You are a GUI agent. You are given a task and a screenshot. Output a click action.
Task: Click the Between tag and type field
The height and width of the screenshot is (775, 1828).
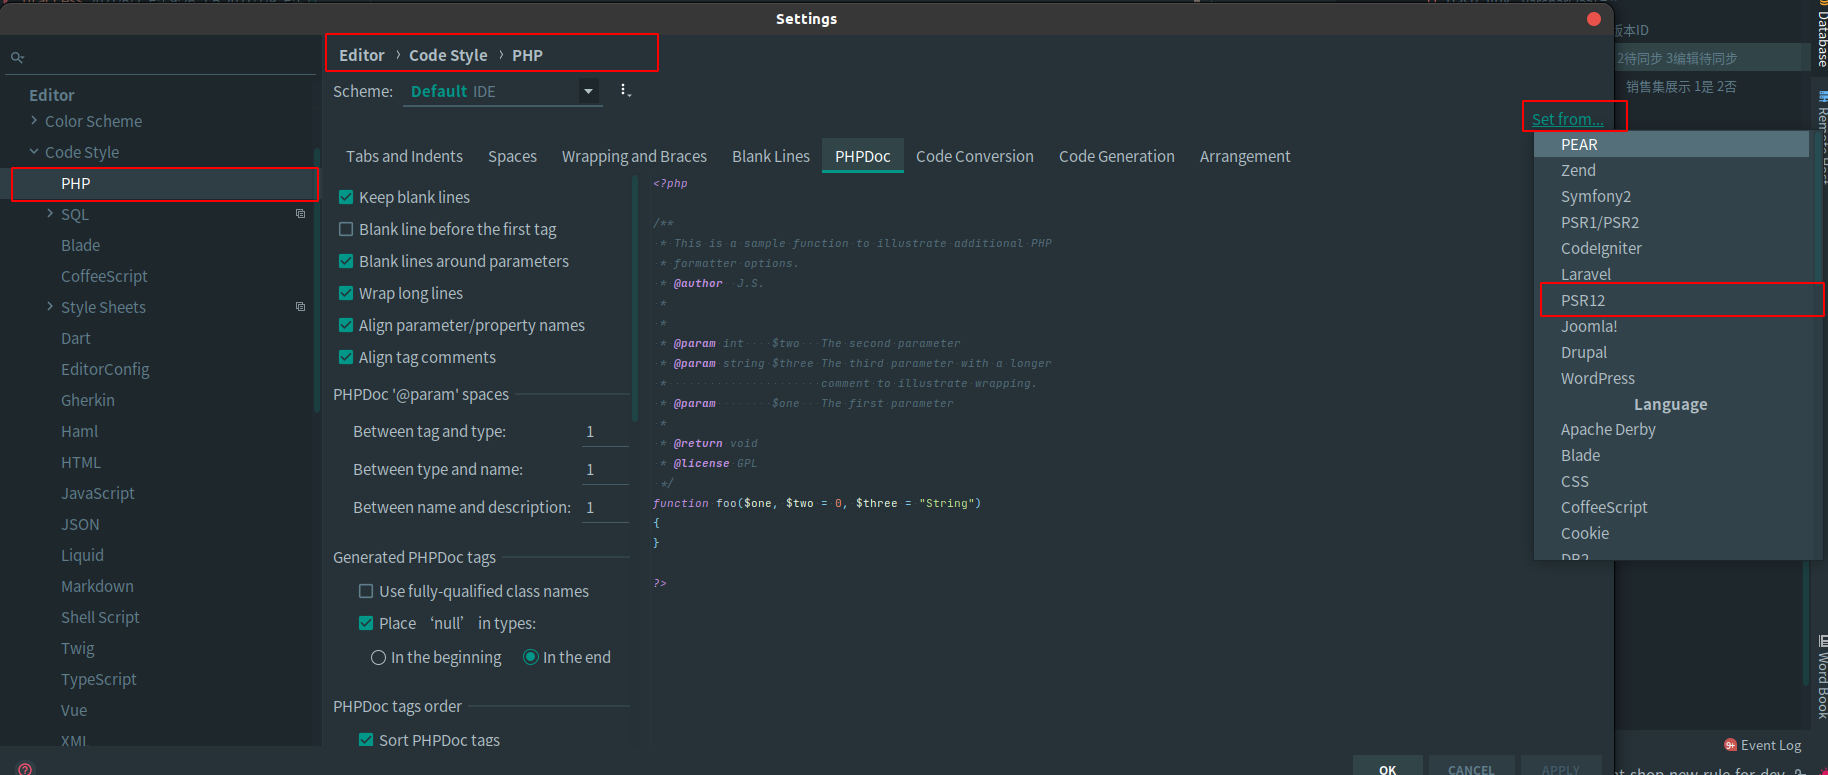[x=604, y=431]
